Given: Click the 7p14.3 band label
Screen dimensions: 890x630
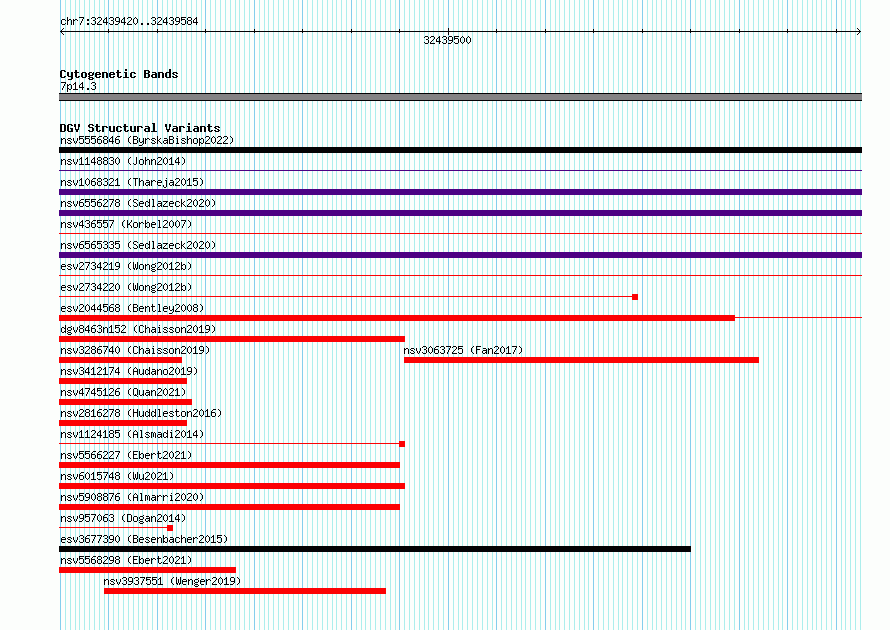Looking at the screenshot, I should (x=78, y=86).
